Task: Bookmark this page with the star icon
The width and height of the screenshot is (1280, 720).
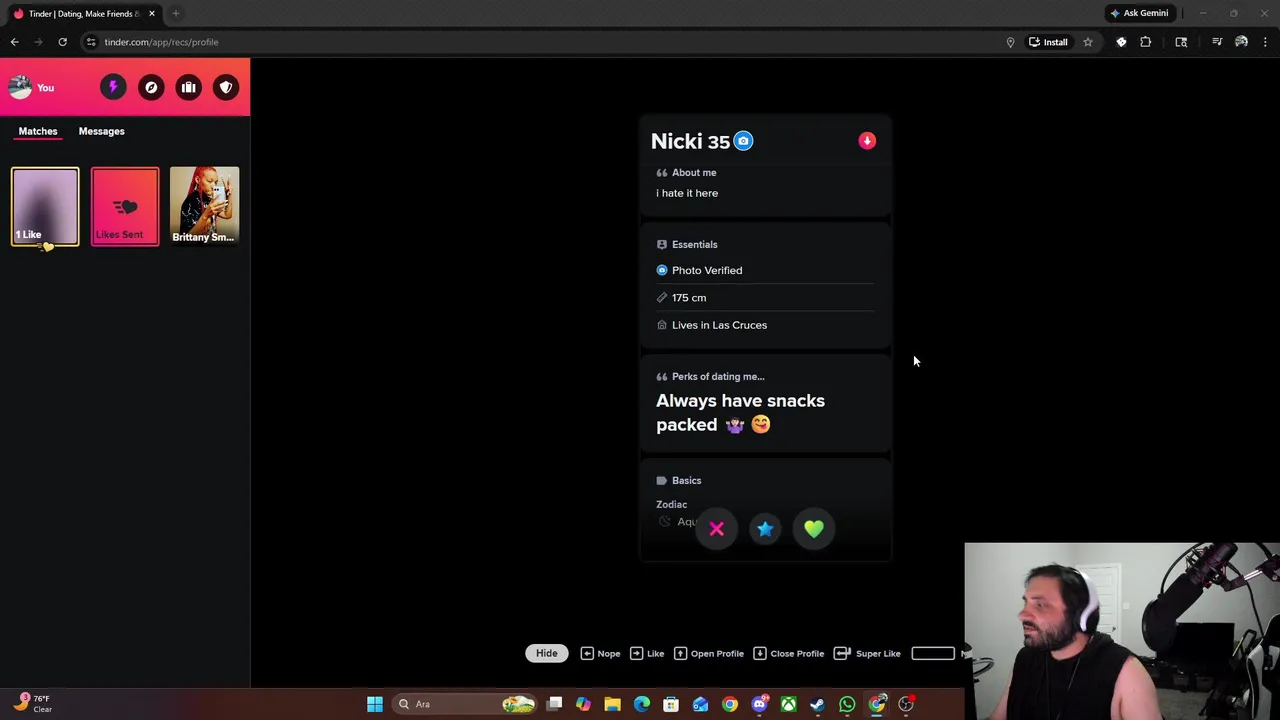Action: pyautogui.click(x=1088, y=42)
